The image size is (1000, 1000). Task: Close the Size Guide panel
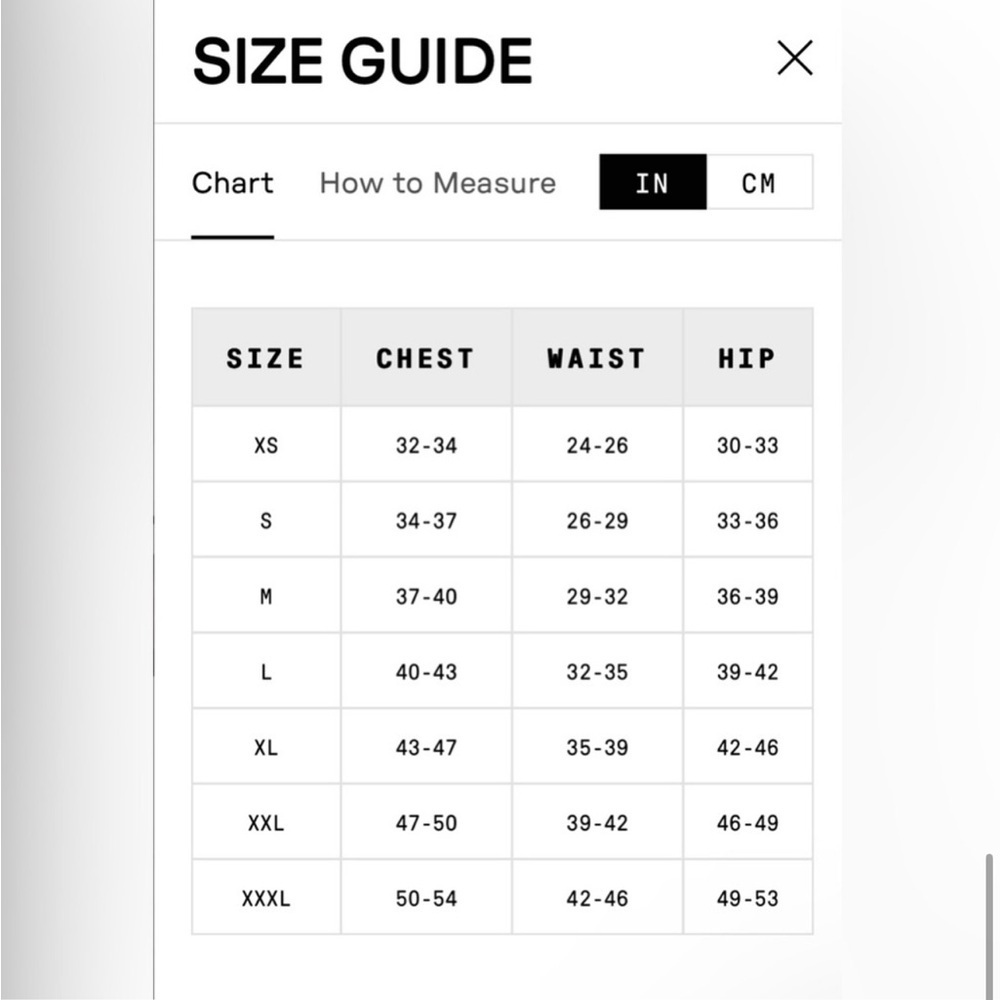click(x=795, y=58)
